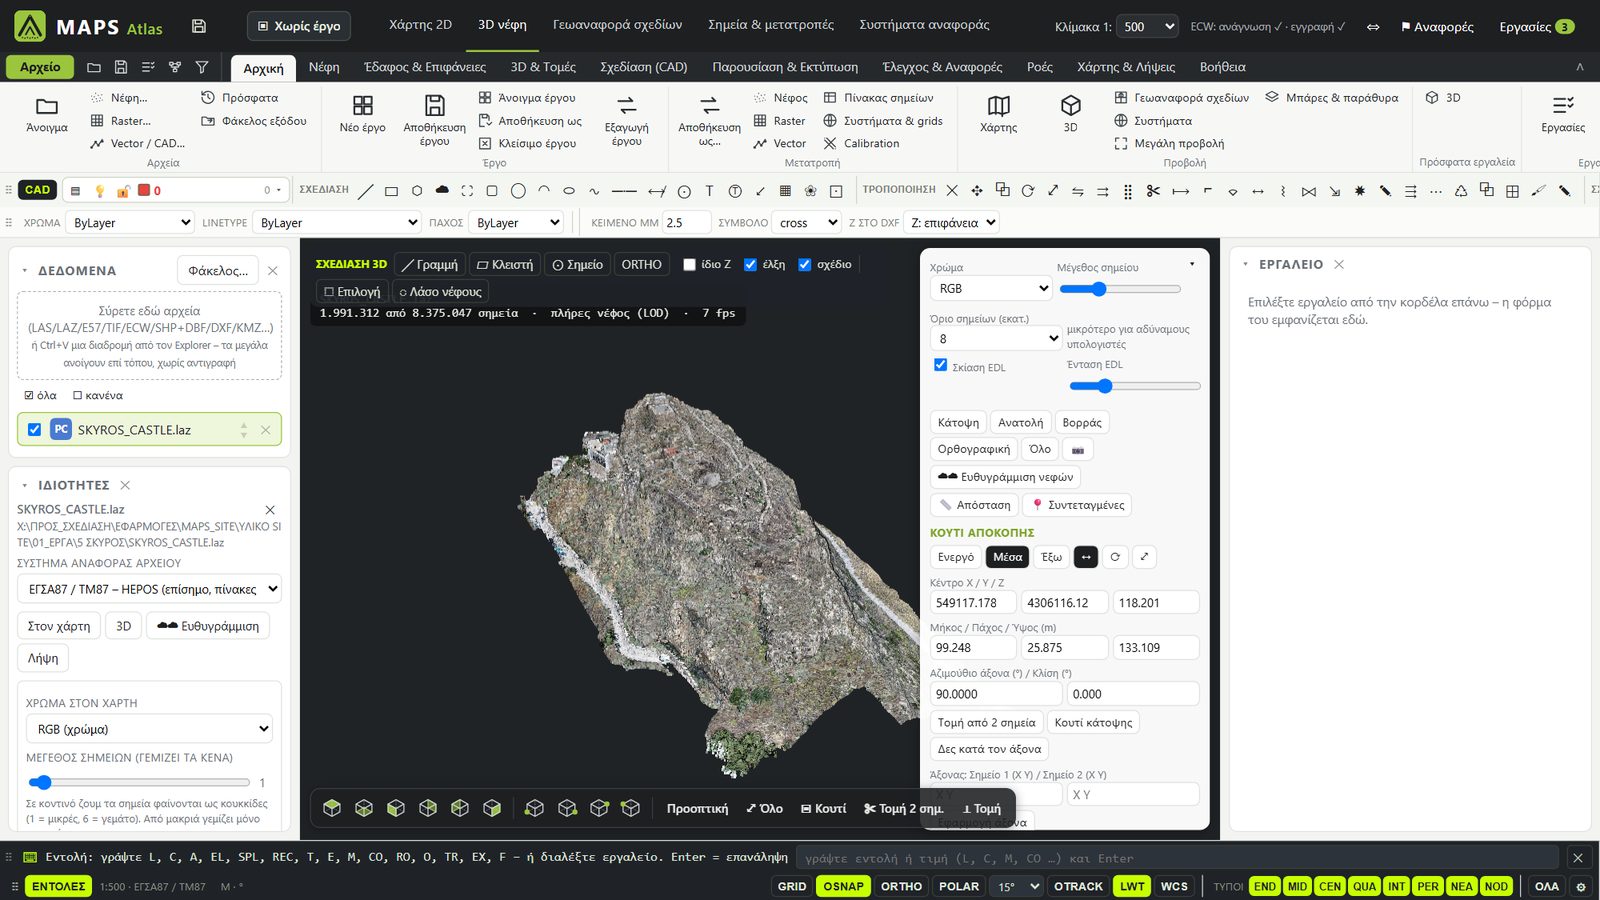Click the Κάτοψη view button
Screen dimensions: 1600x900
pos(958,423)
